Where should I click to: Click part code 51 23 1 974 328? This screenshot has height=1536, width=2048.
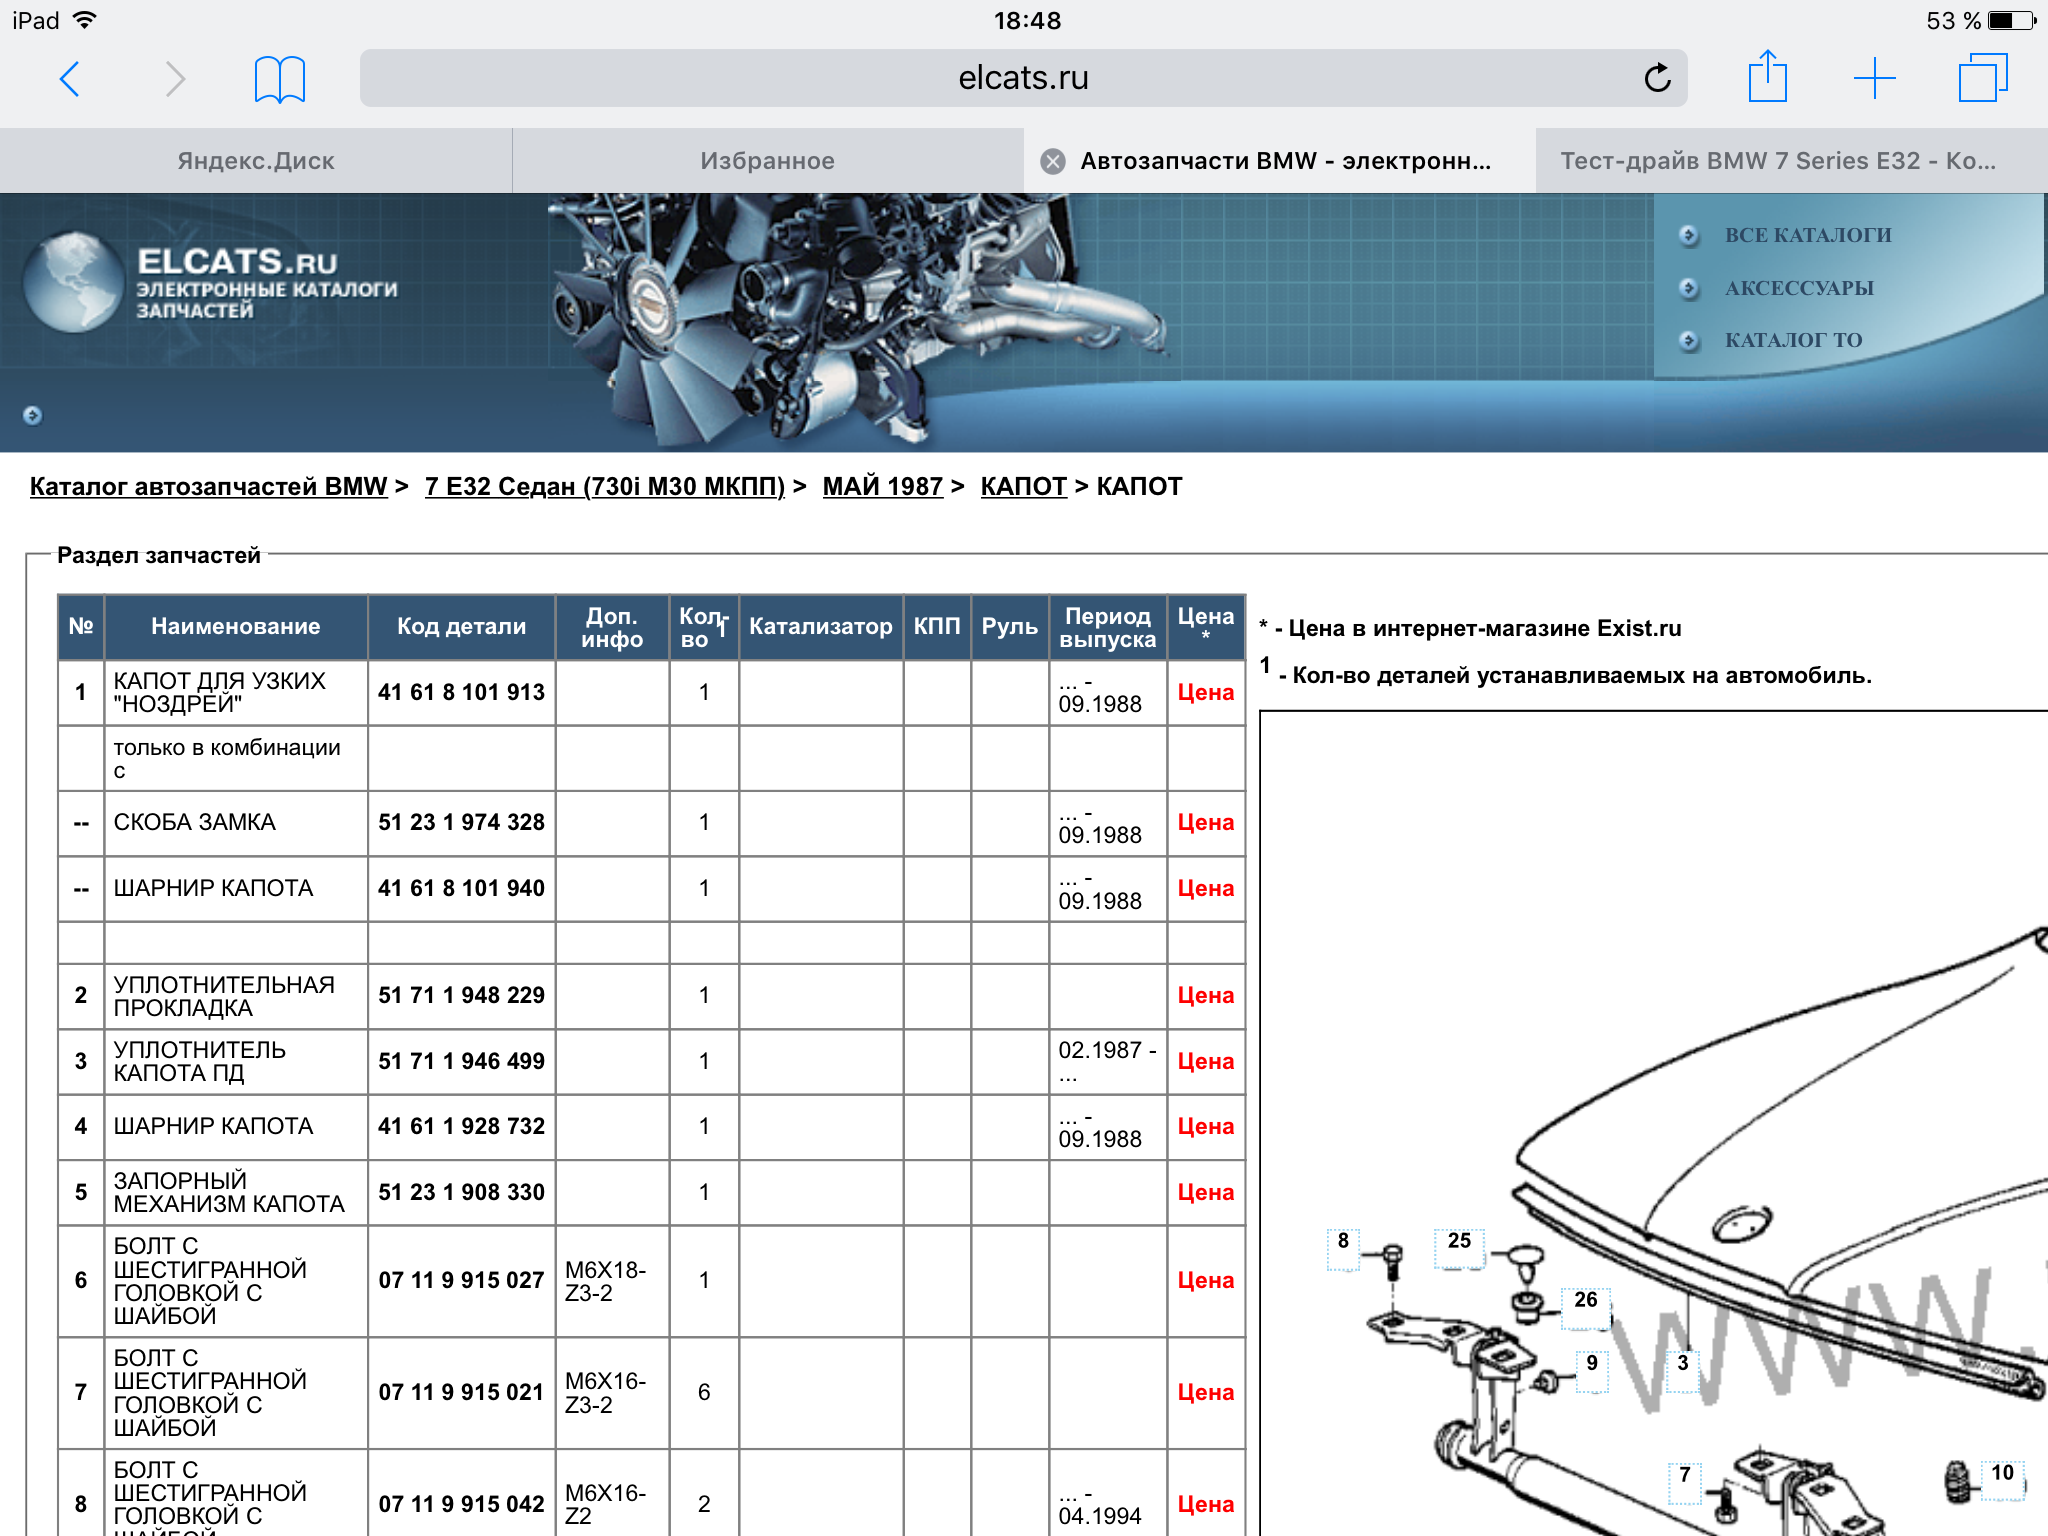[461, 822]
